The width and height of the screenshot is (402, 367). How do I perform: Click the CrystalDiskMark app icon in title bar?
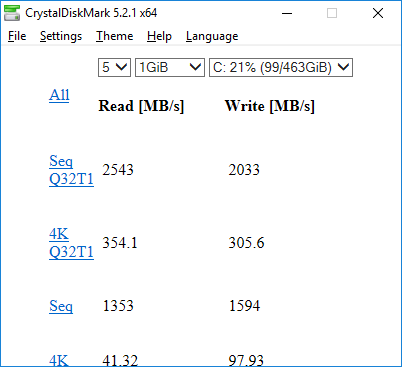(x=12, y=13)
